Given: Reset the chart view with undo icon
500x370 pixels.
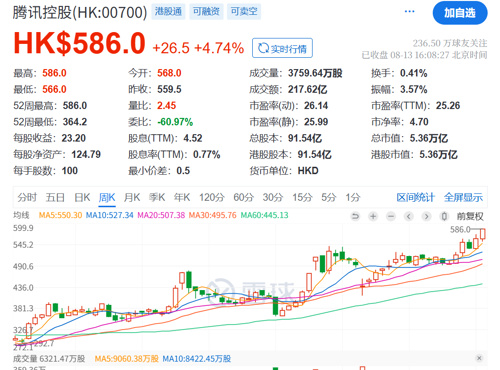Looking at the screenshot, I should pyautogui.click(x=355, y=216).
